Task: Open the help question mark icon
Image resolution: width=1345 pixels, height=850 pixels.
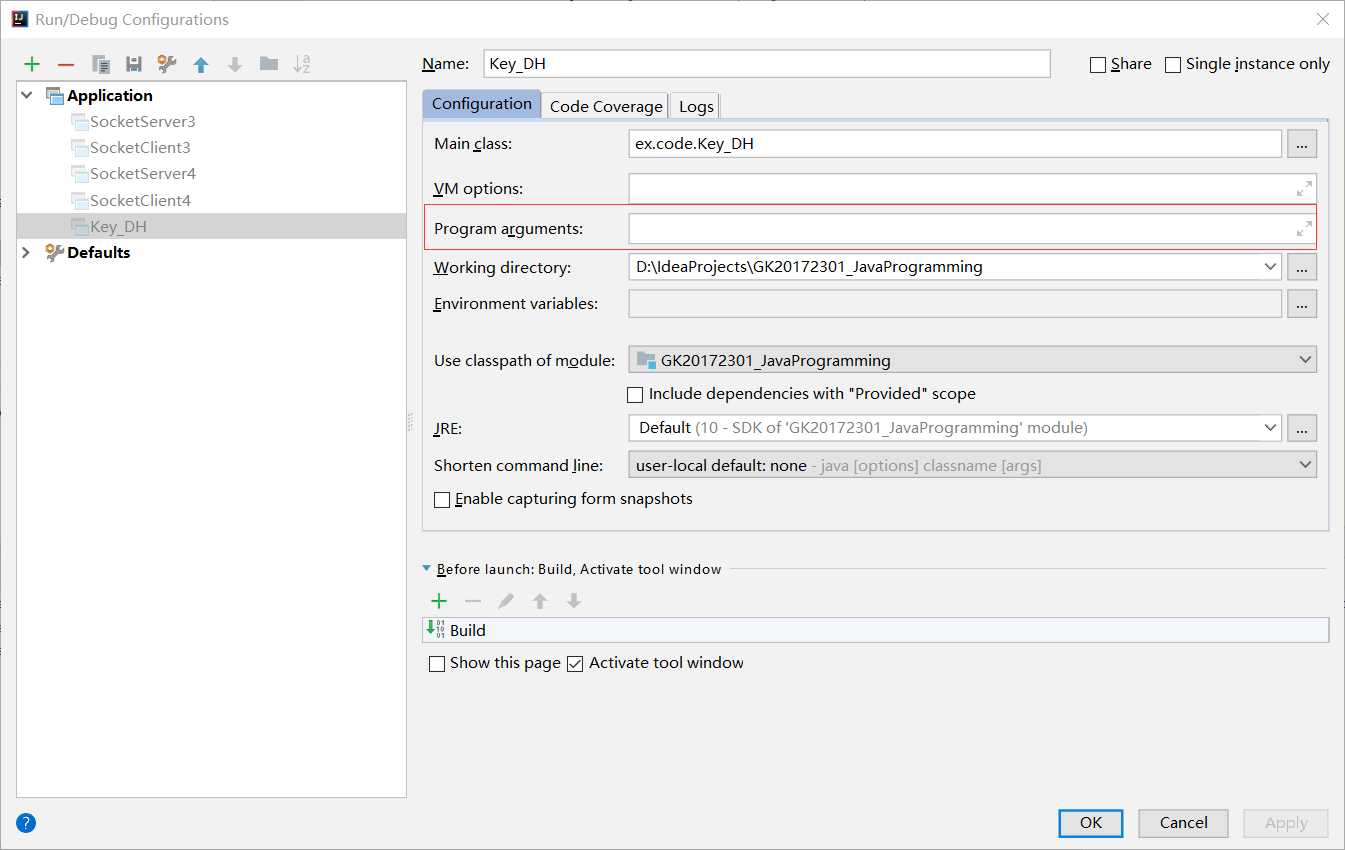Action: [27, 823]
